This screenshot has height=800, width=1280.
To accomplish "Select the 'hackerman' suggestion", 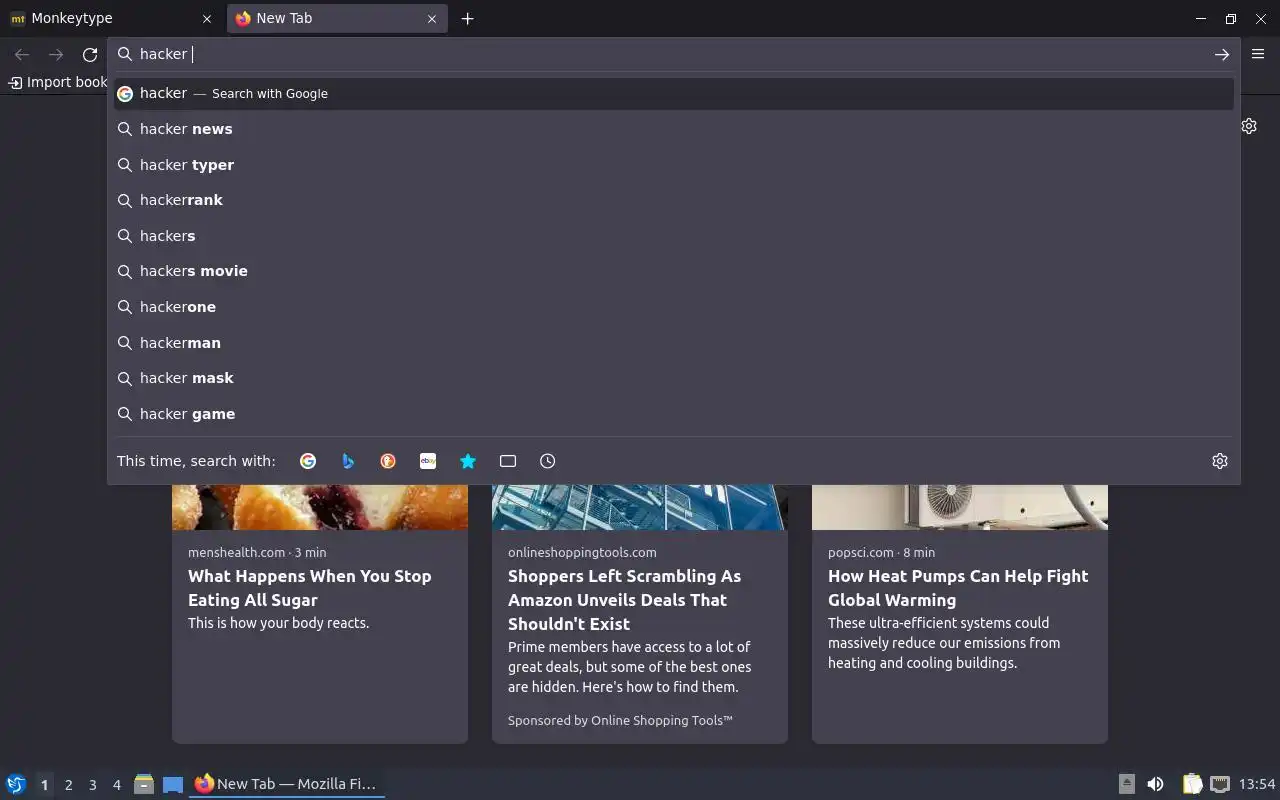I will coord(673,343).
